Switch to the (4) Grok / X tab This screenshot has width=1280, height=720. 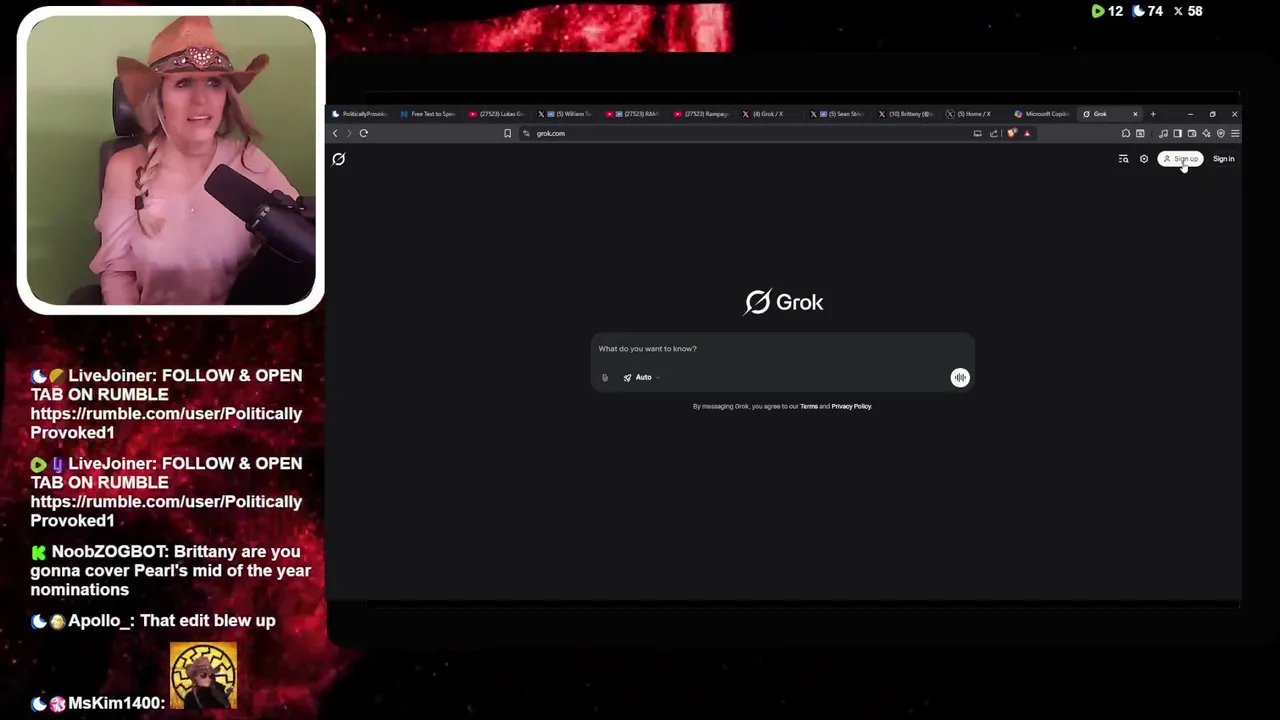coord(771,114)
